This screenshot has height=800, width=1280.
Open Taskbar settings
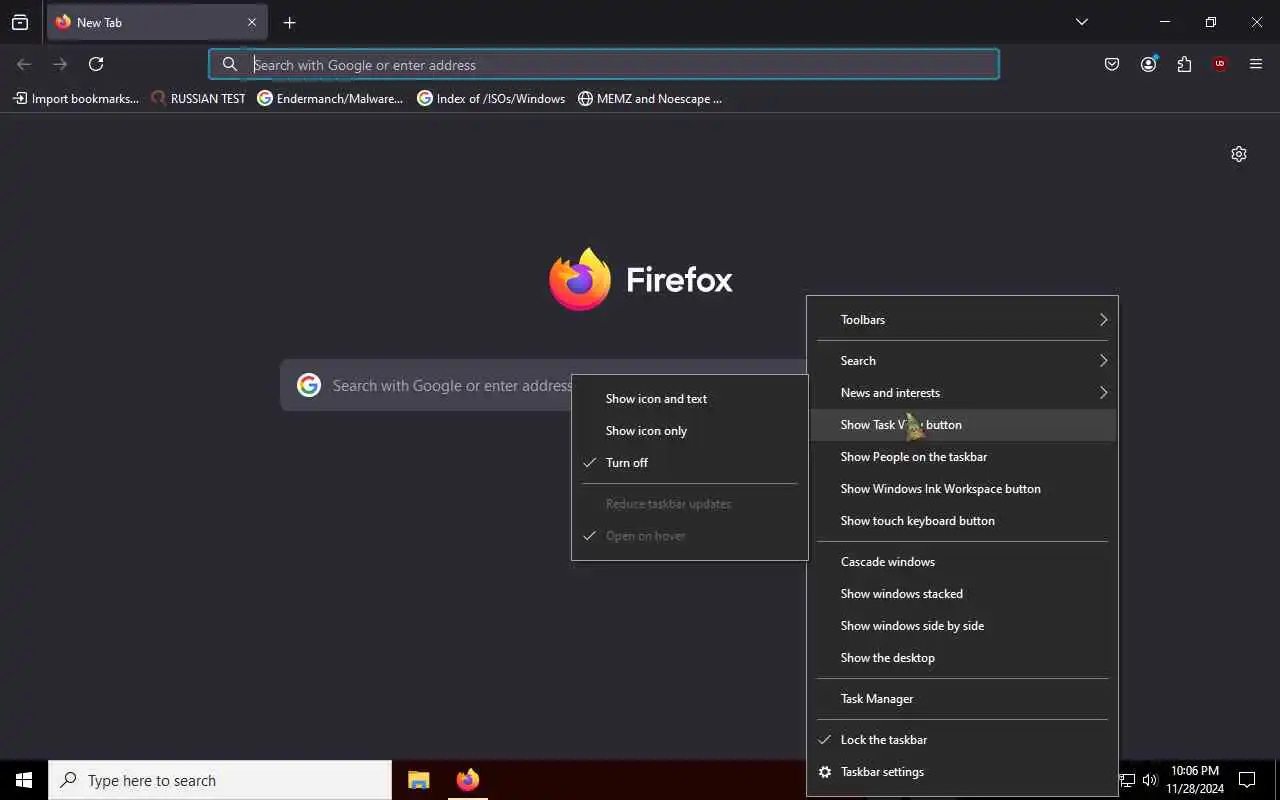coord(963,772)
